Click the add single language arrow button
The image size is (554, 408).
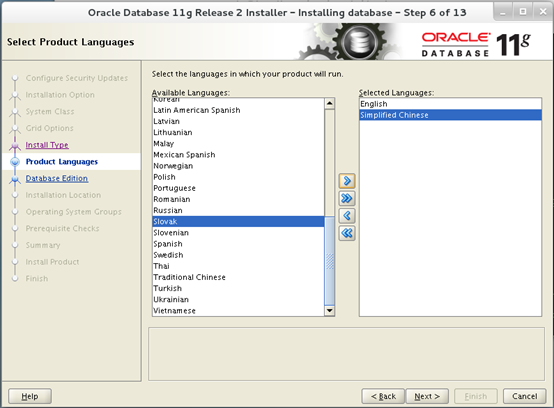[x=347, y=181]
